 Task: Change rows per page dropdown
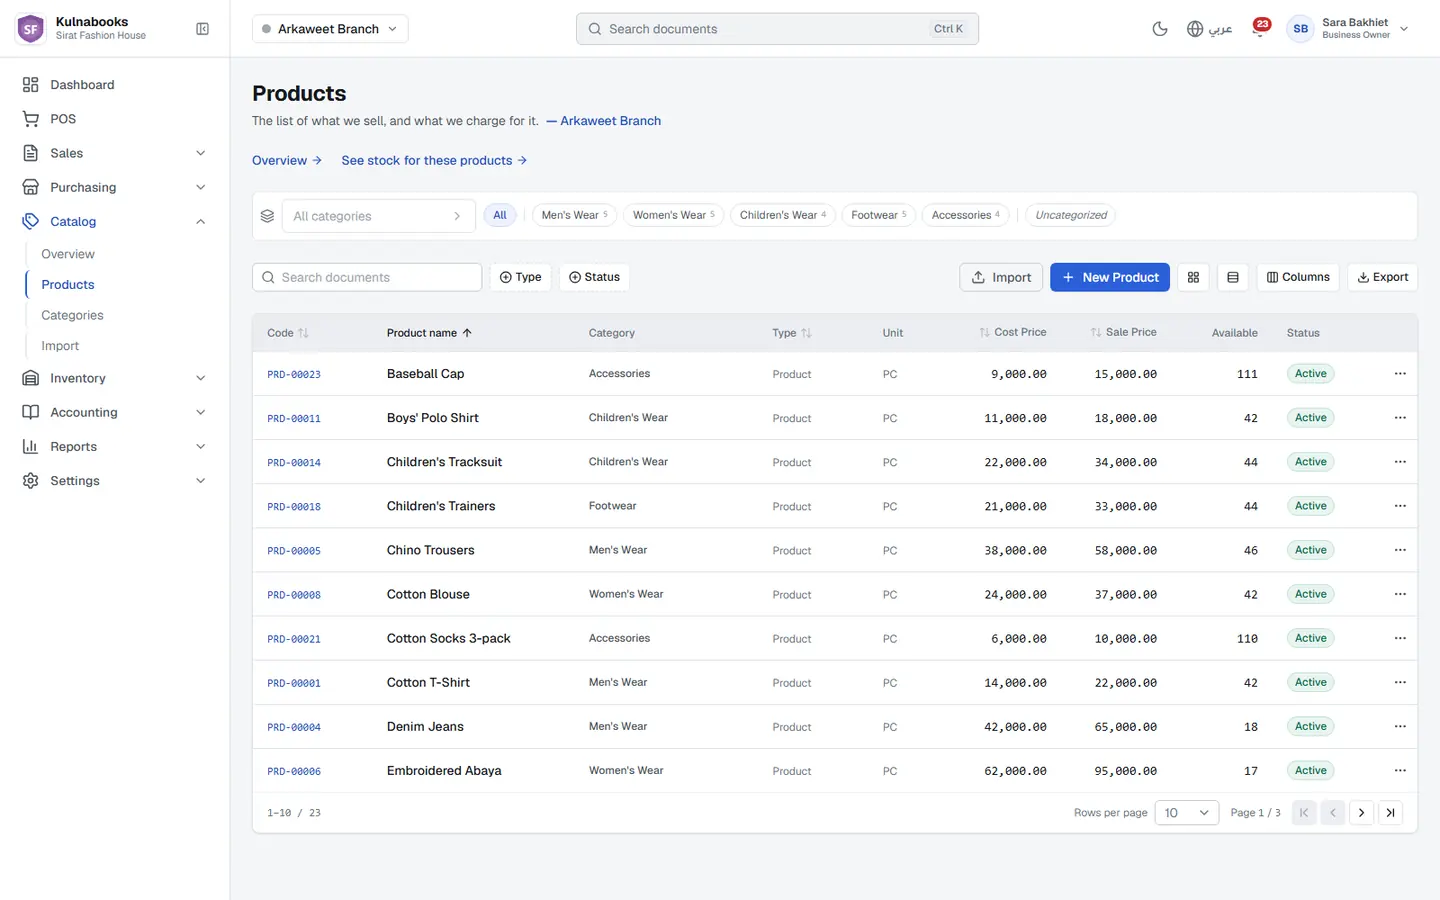coord(1187,813)
